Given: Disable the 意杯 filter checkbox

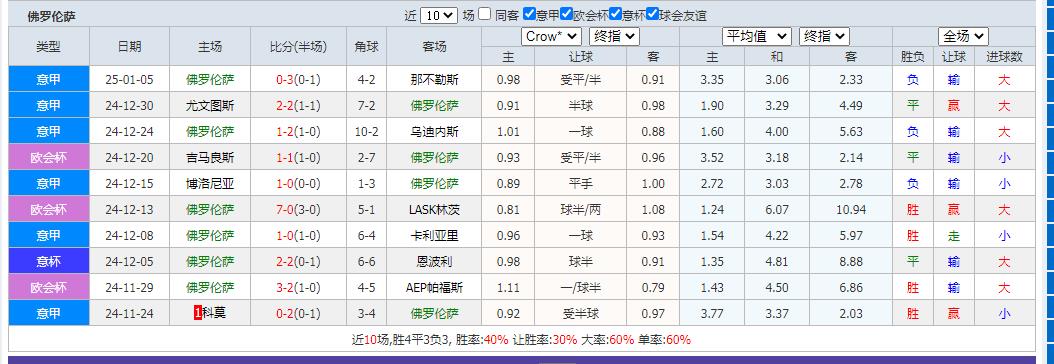Looking at the screenshot, I should [x=615, y=14].
